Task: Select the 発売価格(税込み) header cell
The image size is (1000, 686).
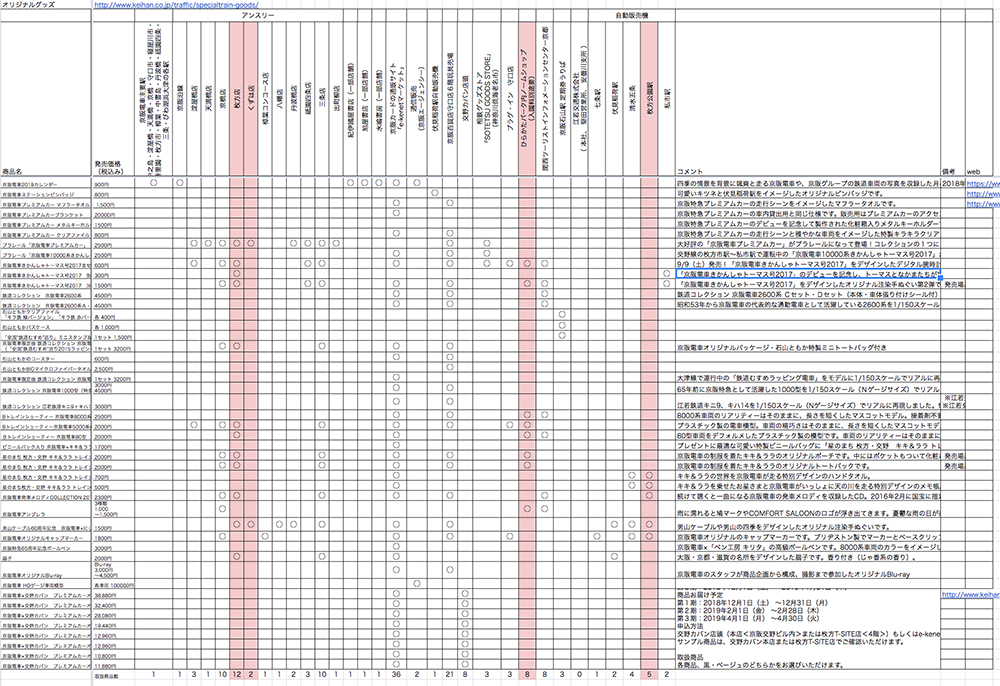Action: (108, 165)
